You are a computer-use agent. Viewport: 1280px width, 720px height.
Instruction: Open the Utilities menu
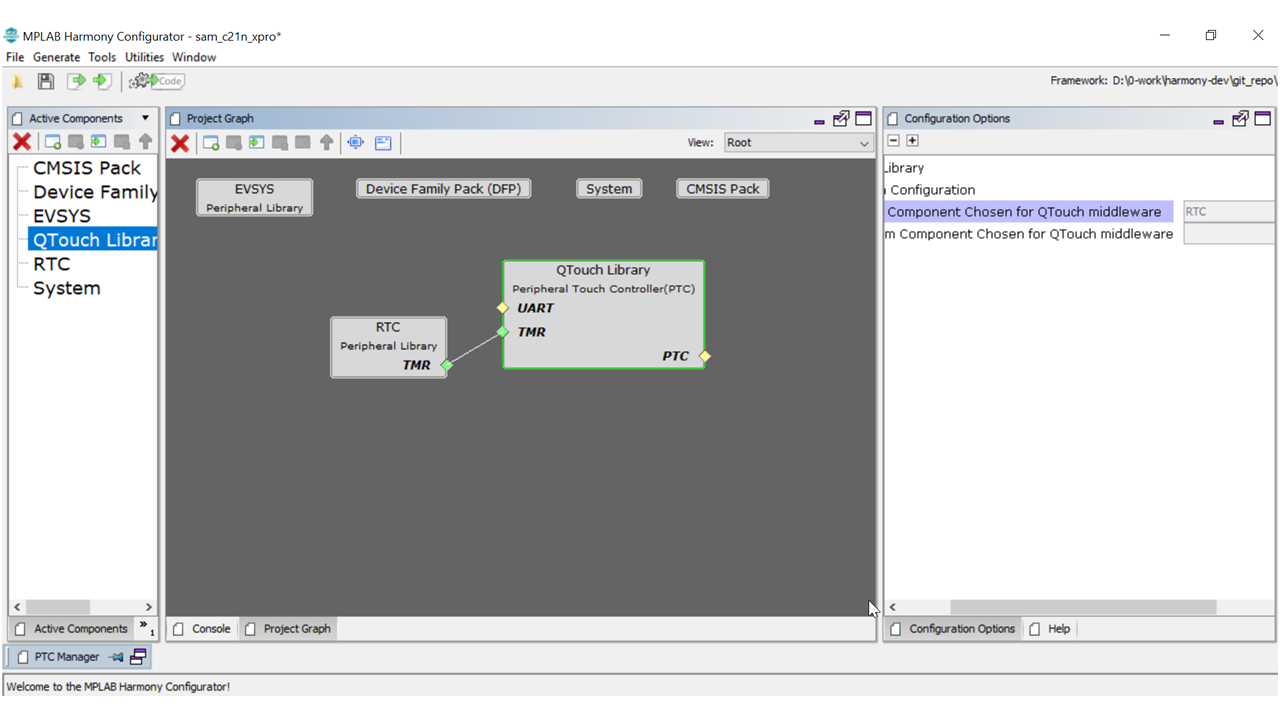[x=144, y=57]
